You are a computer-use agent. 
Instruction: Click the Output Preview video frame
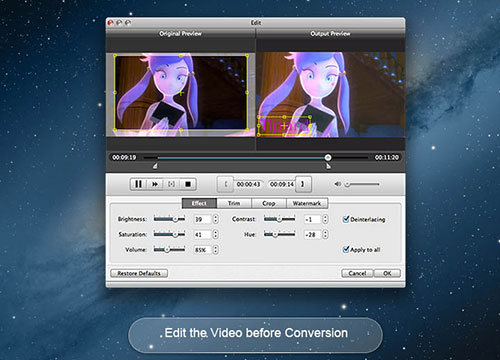click(x=331, y=94)
